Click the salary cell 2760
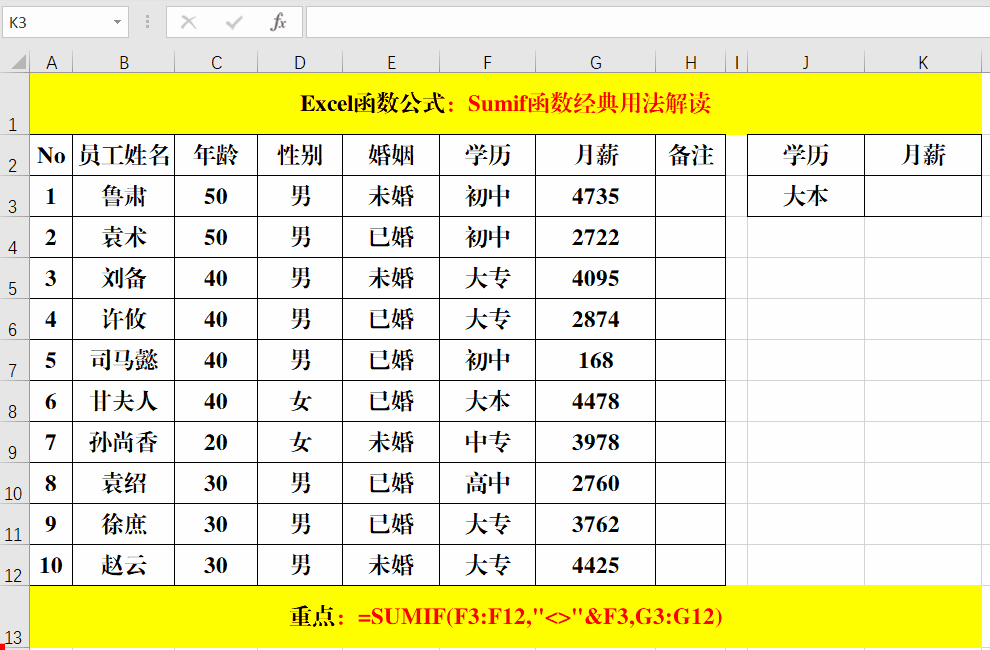Screen dimensions: 990x650 [595, 483]
